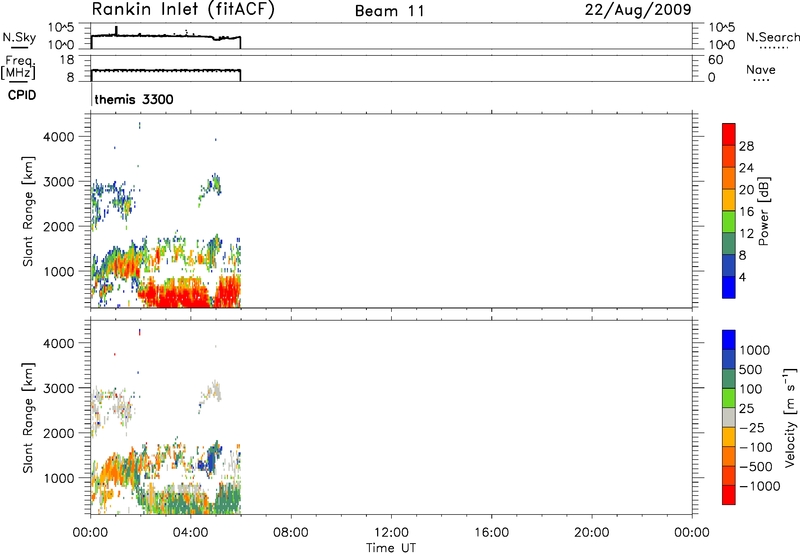800x554 pixels.
Task: Click the 'N.Sky' legend label
Action: point(19,37)
